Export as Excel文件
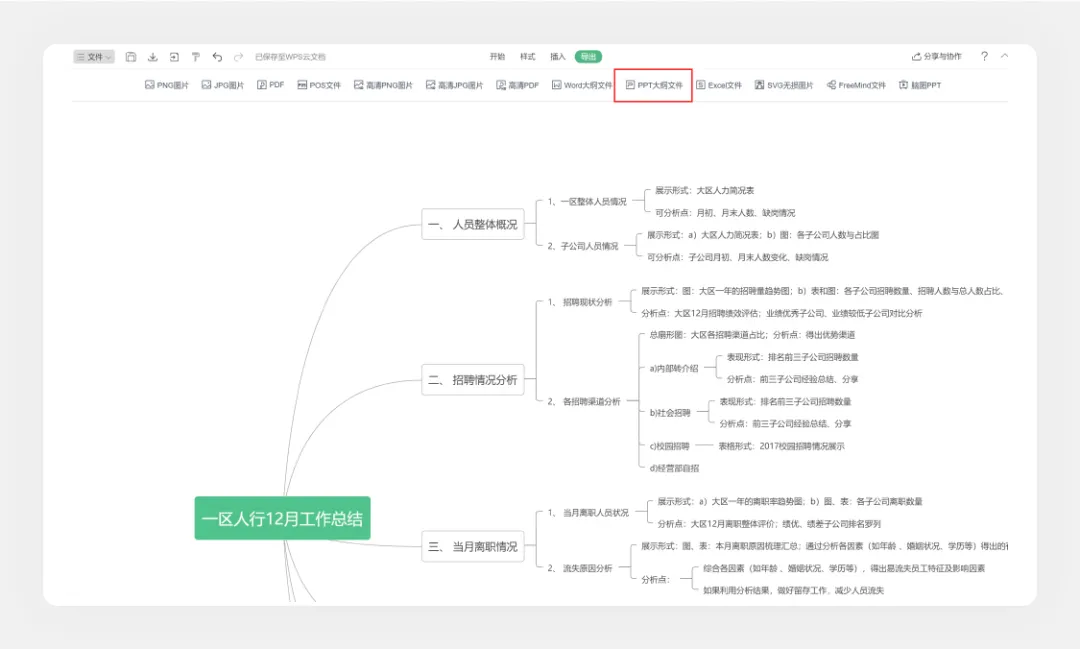 (x=719, y=86)
